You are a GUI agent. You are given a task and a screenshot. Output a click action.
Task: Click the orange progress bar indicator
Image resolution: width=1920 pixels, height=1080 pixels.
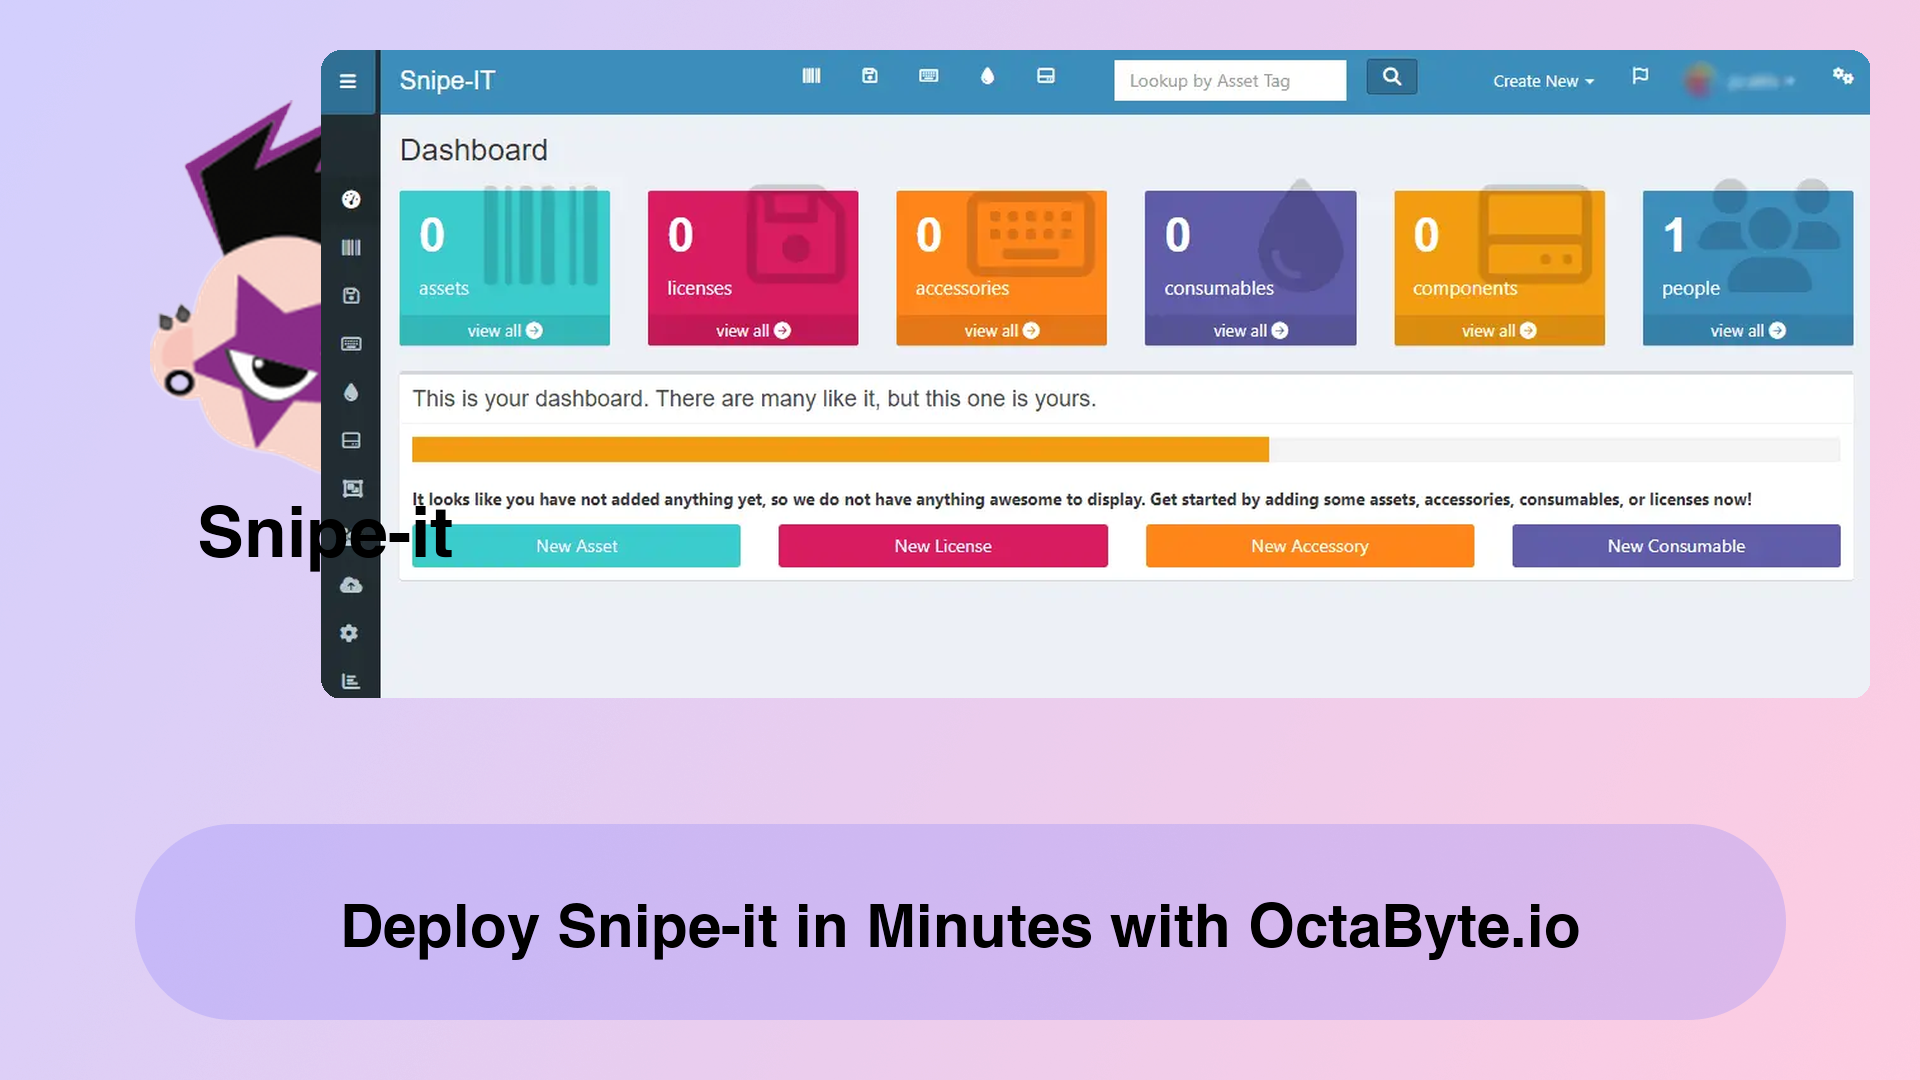[x=840, y=448]
